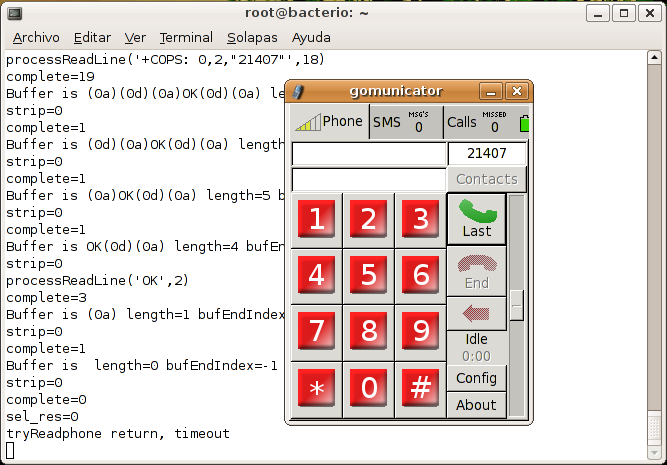Screen dimensions: 667x465
Task: Click the 'complete=0' terminal line
Action: click(46, 400)
